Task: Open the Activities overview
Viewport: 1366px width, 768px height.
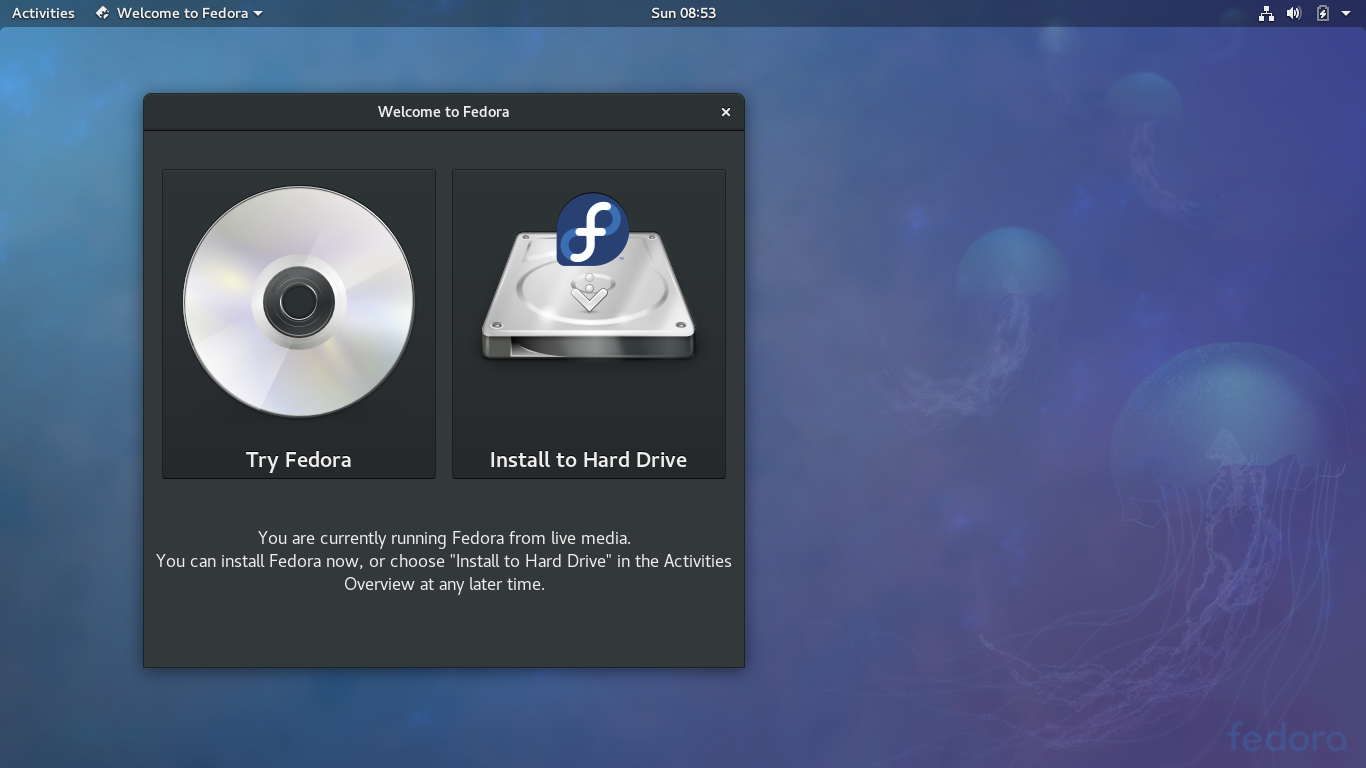Action: click(43, 13)
